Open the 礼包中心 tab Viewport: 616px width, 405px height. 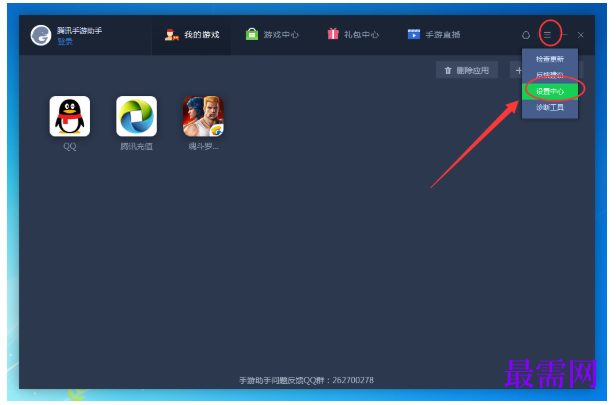pos(353,35)
